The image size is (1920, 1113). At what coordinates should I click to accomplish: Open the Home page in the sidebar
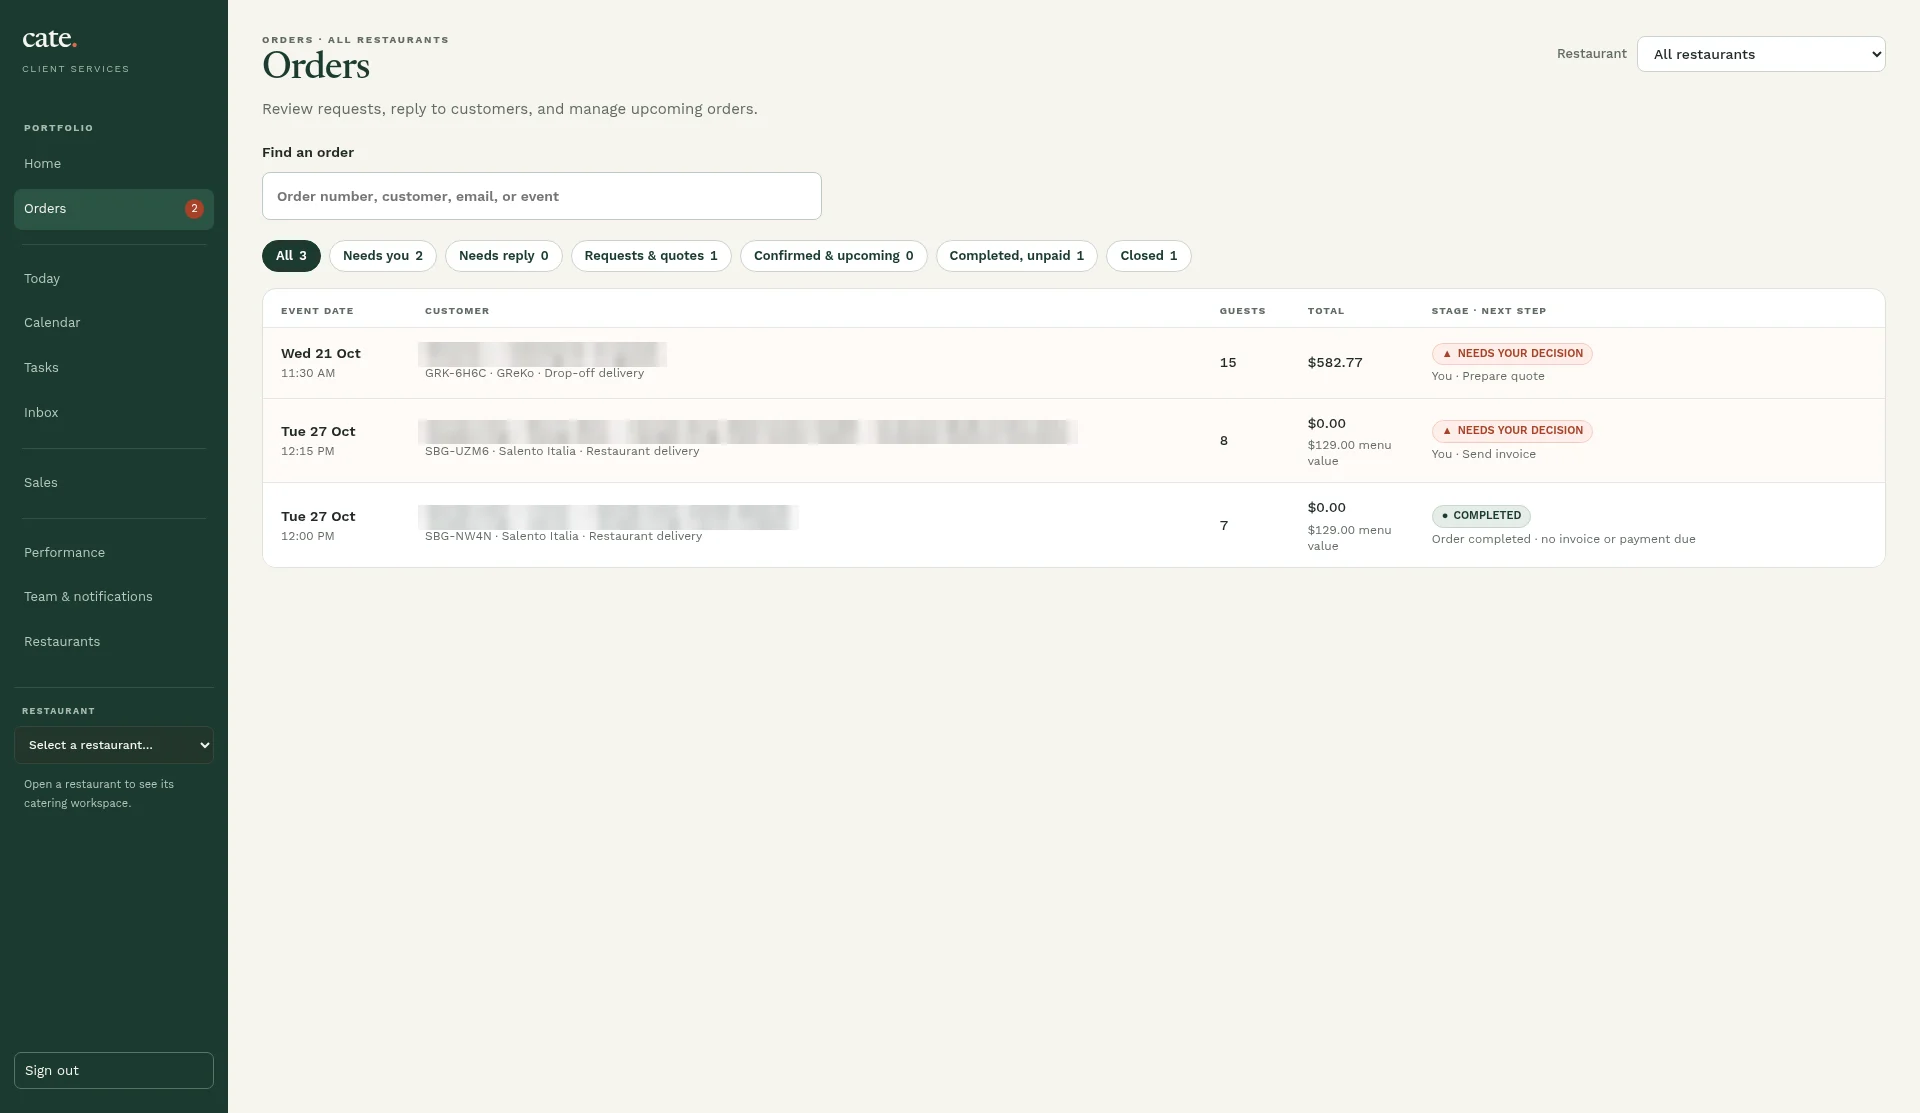click(114, 164)
